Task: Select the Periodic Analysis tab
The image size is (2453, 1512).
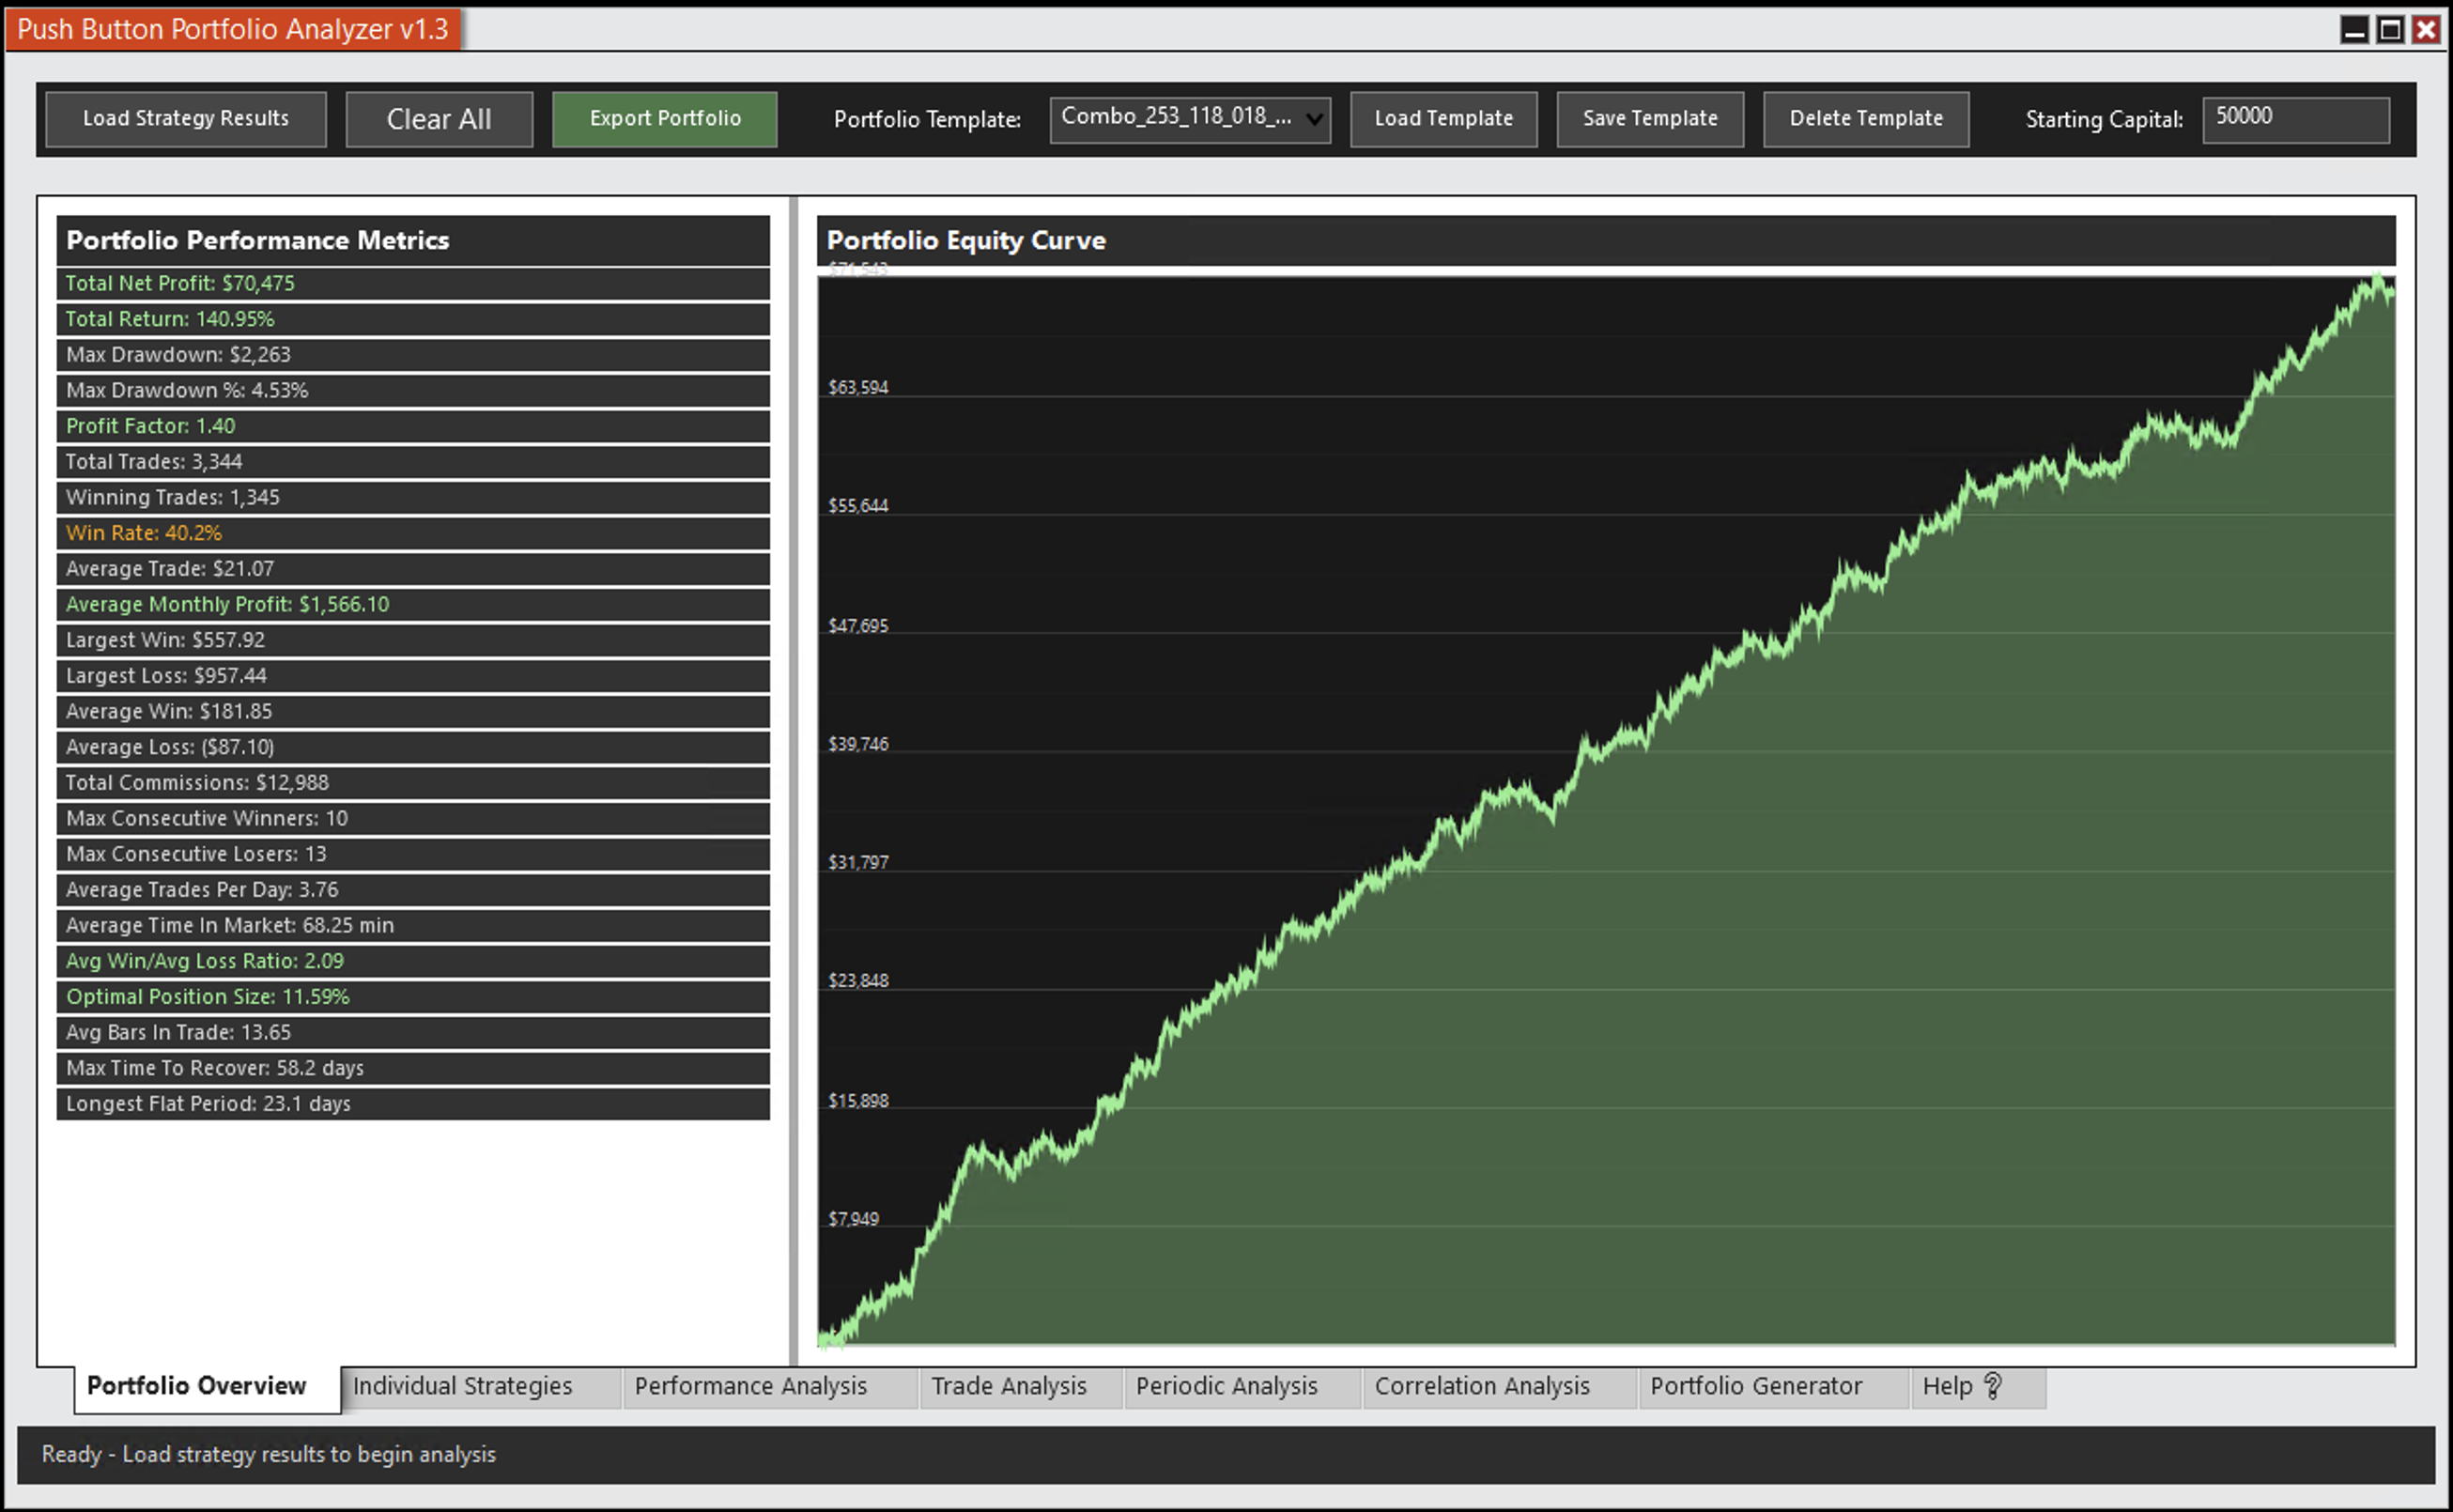Action: click(1226, 1387)
